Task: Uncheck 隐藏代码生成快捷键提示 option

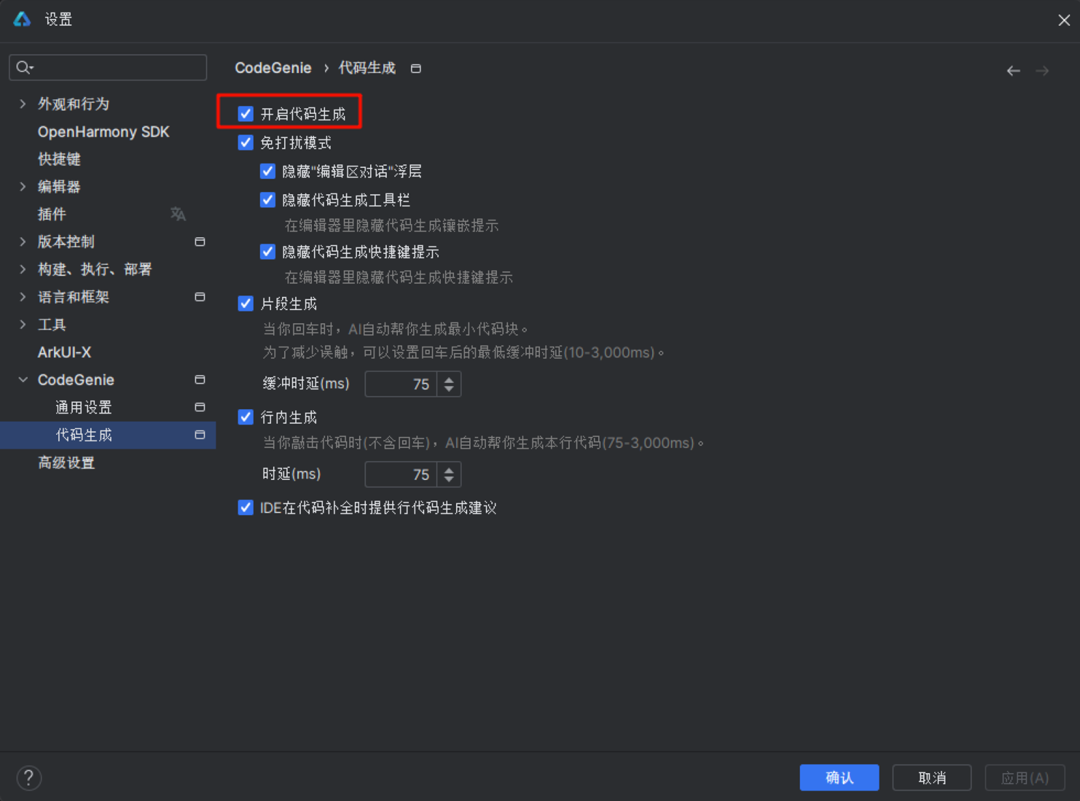Action: 268,251
